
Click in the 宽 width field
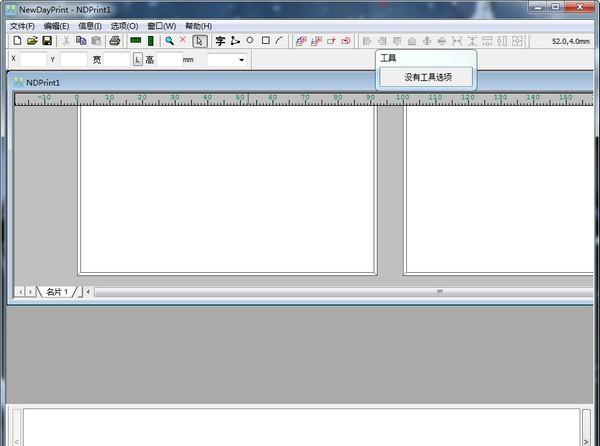click(x=117, y=60)
